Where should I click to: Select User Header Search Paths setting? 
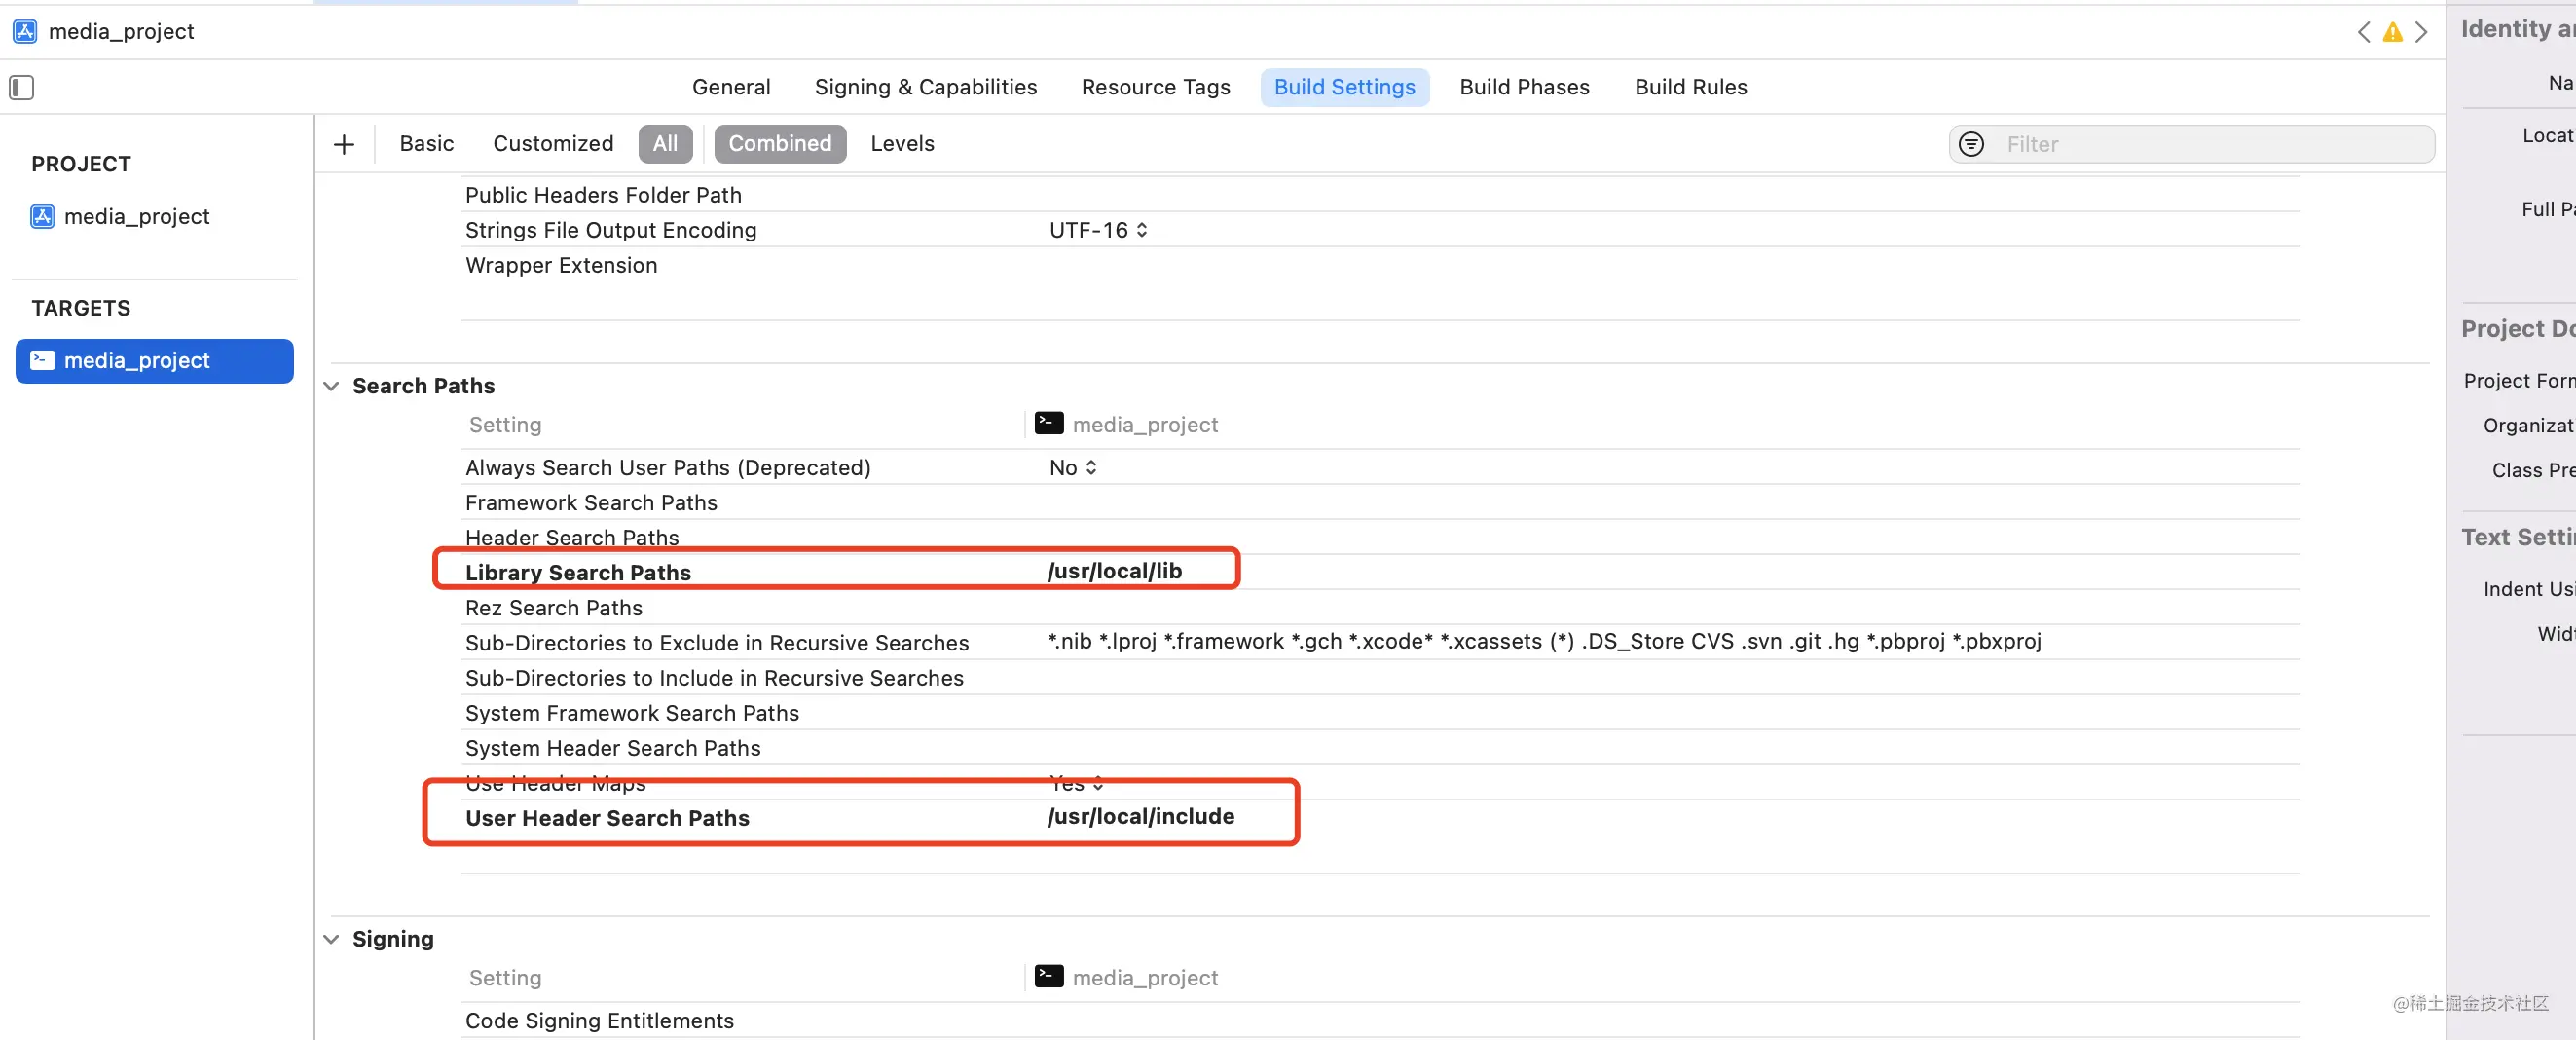[x=607, y=818]
